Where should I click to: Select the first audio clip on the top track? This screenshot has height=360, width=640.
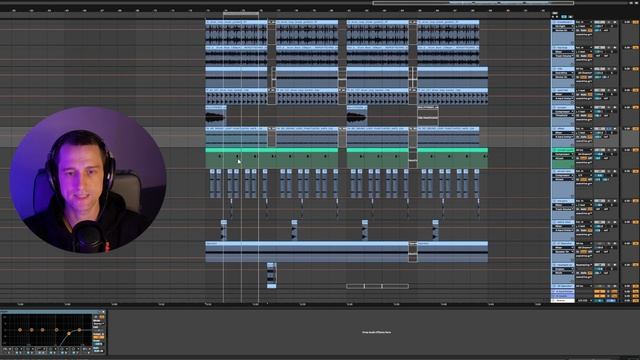(236, 32)
